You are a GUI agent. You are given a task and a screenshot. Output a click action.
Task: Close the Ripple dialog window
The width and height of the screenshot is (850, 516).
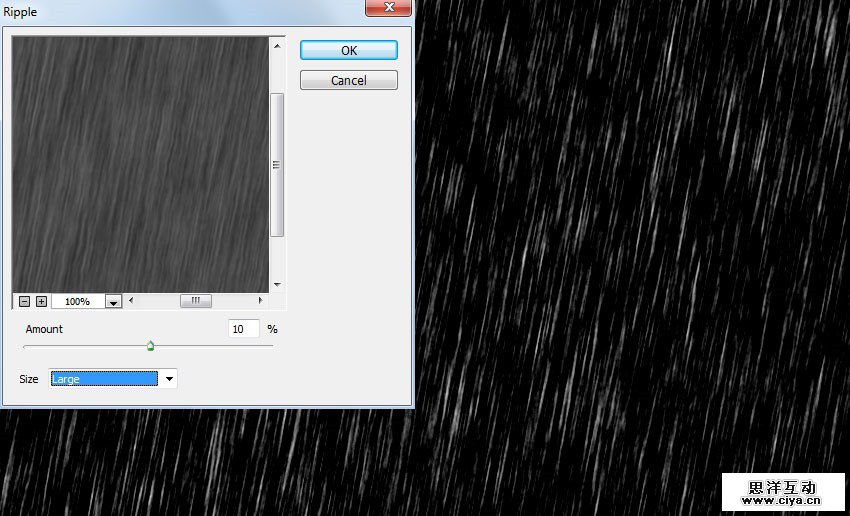(389, 8)
